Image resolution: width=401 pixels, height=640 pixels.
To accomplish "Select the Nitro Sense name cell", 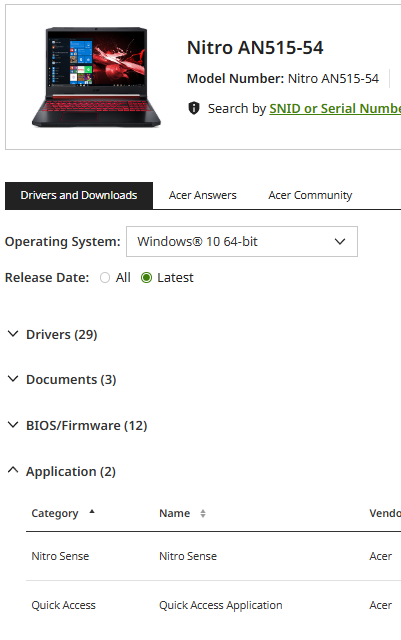I will [188, 556].
